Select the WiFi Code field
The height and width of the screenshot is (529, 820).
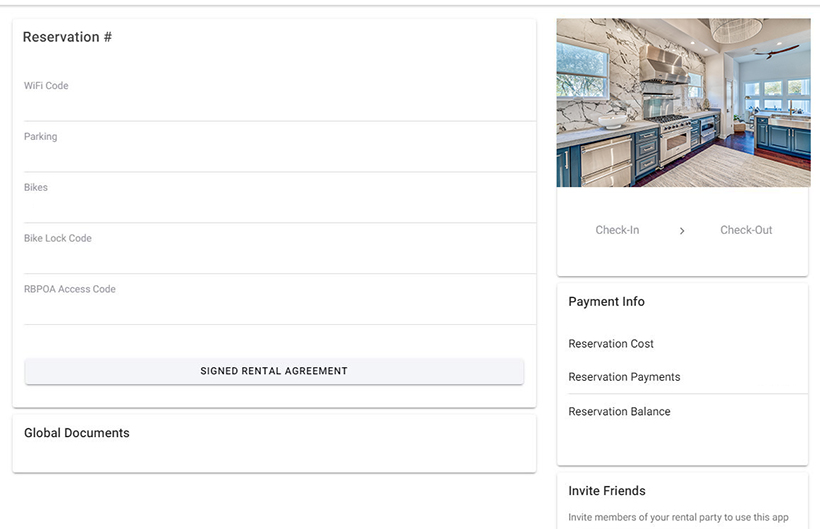280,96
